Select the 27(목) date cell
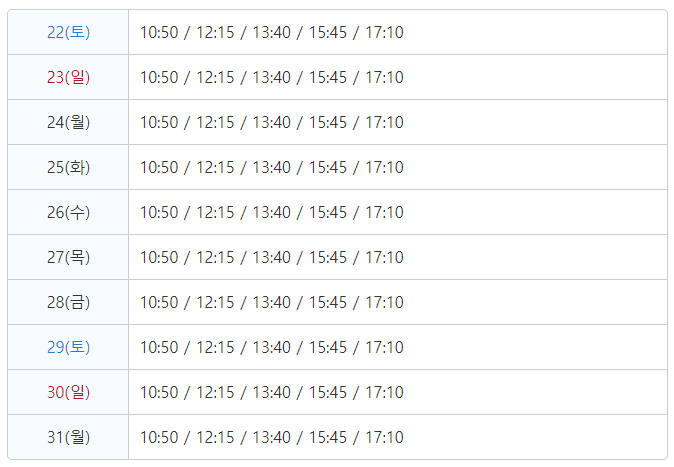Image resolution: width=674 pixels, height=467 pixels. [x=68, y=257]
